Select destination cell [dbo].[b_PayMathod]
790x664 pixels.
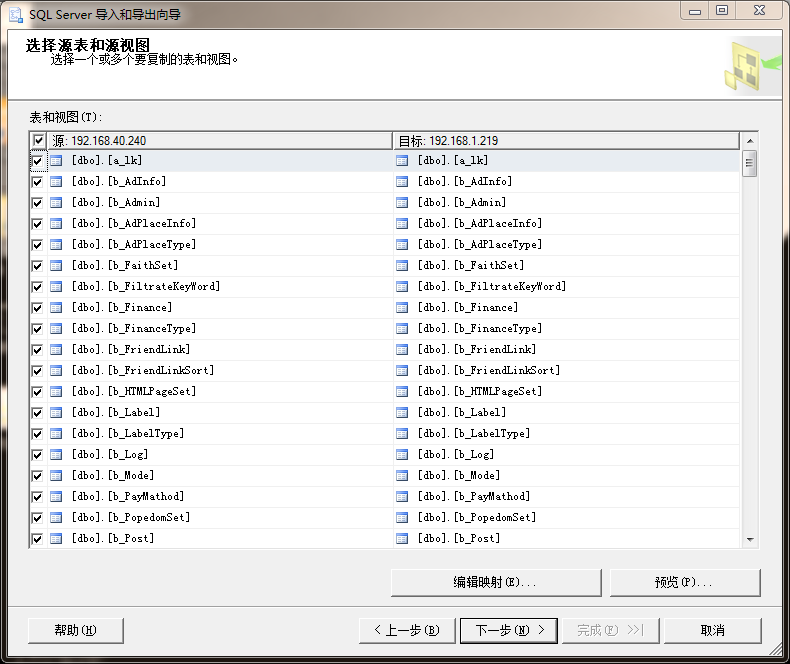click(x=566, y=497)
